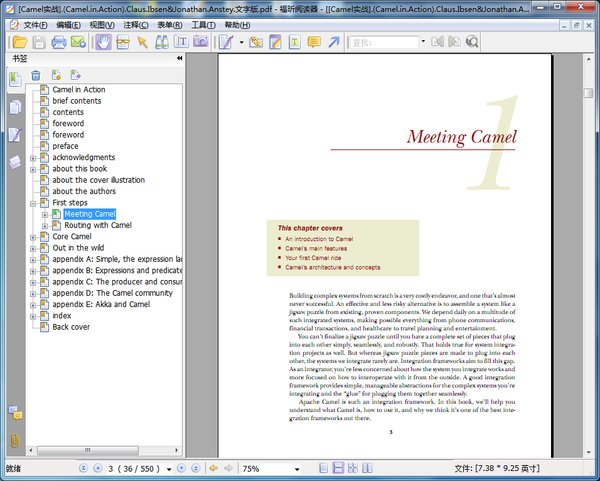Open the Pages thumbnail side panel
The width and height of the screenshot is (600, 481).
pyautogui.click(x=15, y=106)
